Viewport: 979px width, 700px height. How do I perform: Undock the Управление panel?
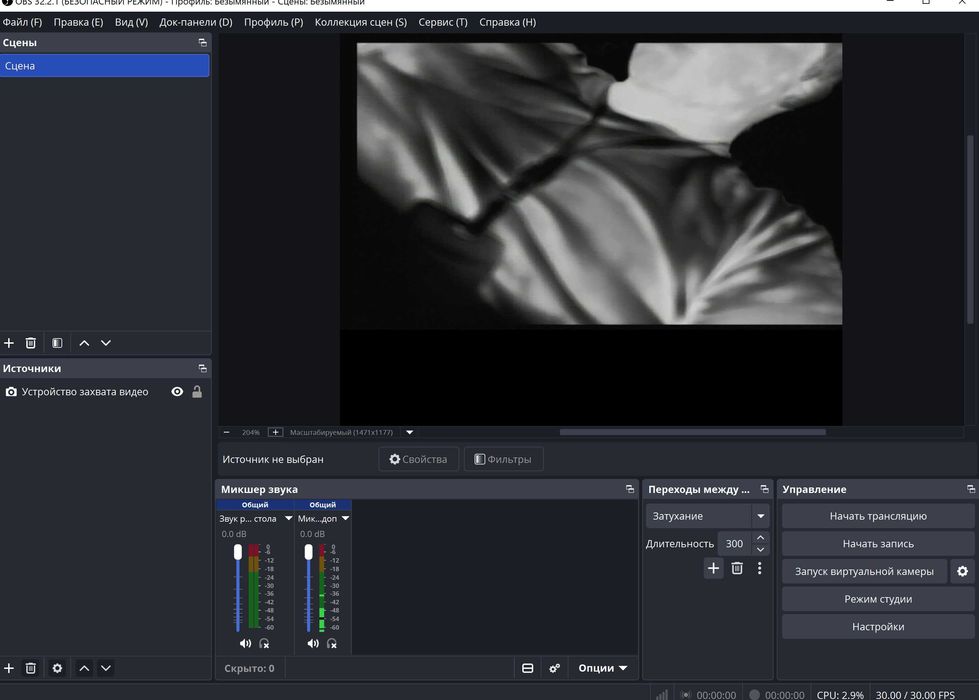coord(971,489)
